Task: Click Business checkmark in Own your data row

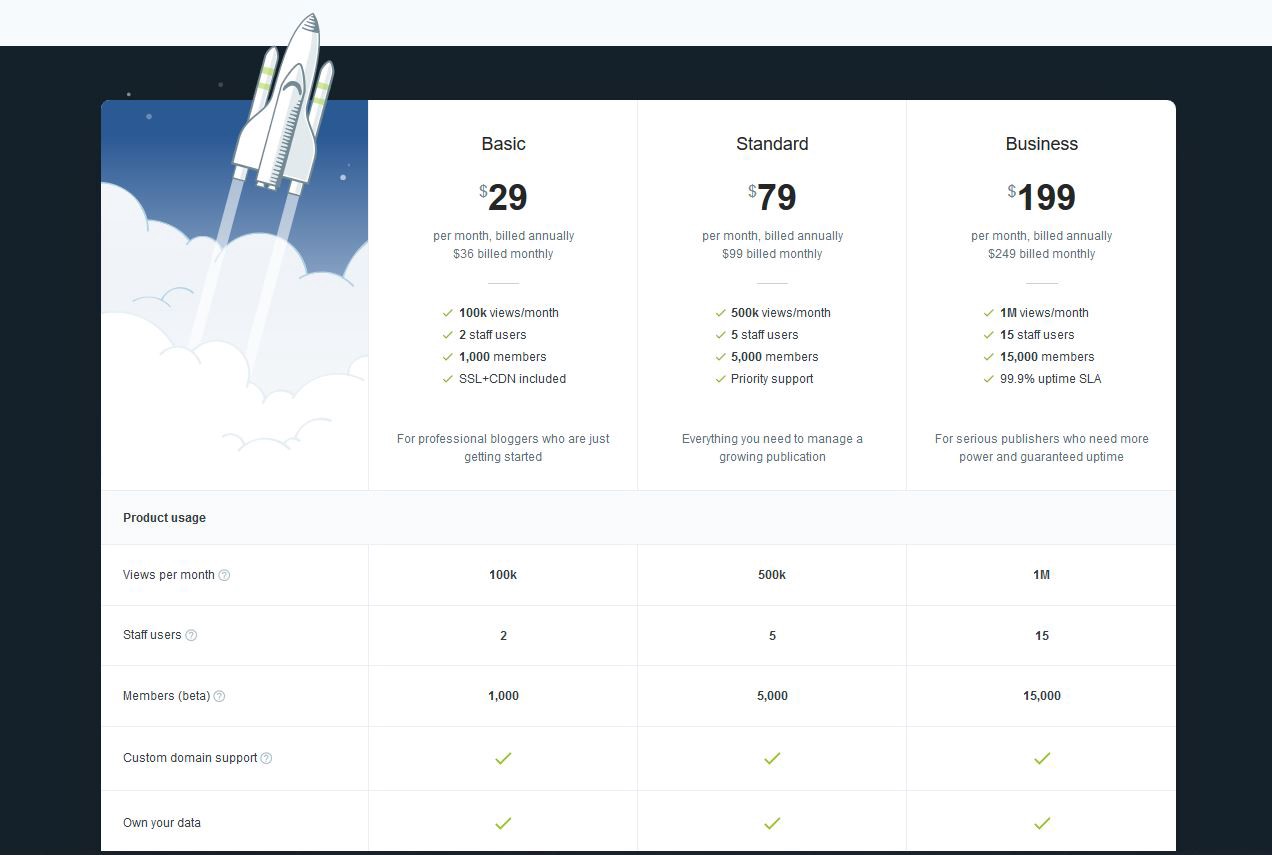Action: pos(1042,823)
